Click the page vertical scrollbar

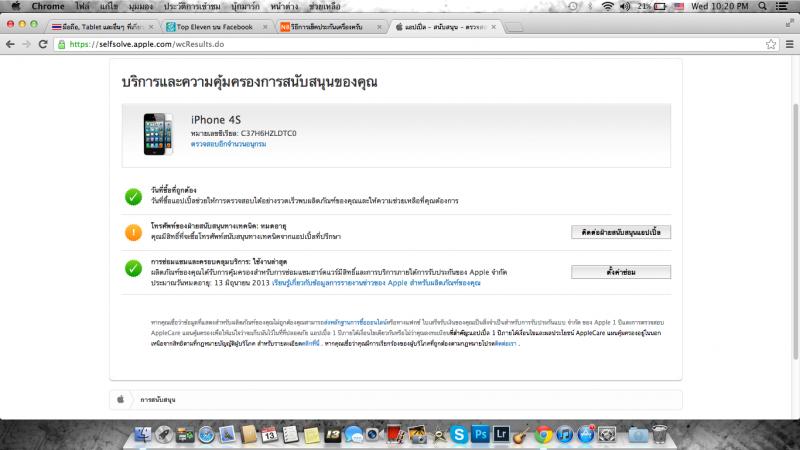[795, 230]
